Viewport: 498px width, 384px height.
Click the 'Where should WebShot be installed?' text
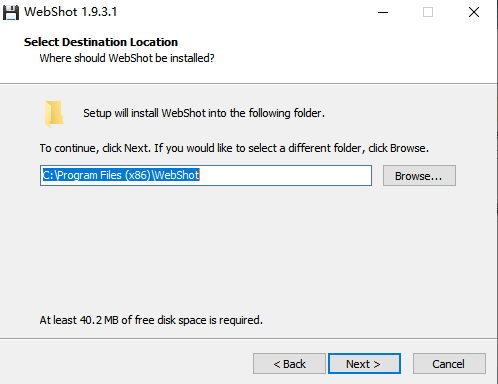127,58
